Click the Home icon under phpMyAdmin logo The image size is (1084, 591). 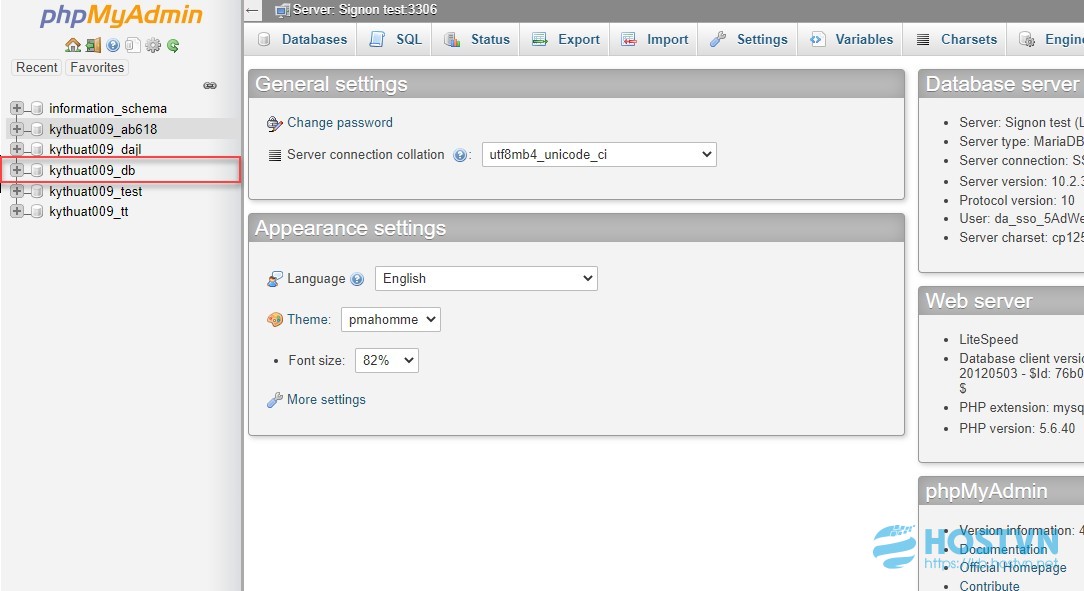[x=73, y=46]
